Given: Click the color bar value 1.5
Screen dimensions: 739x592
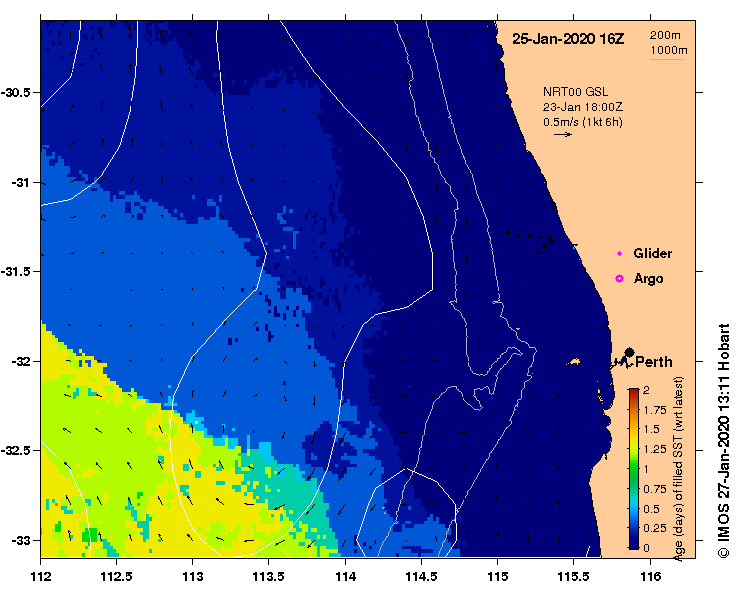Looking at the screenshot, I should point(651,429).
